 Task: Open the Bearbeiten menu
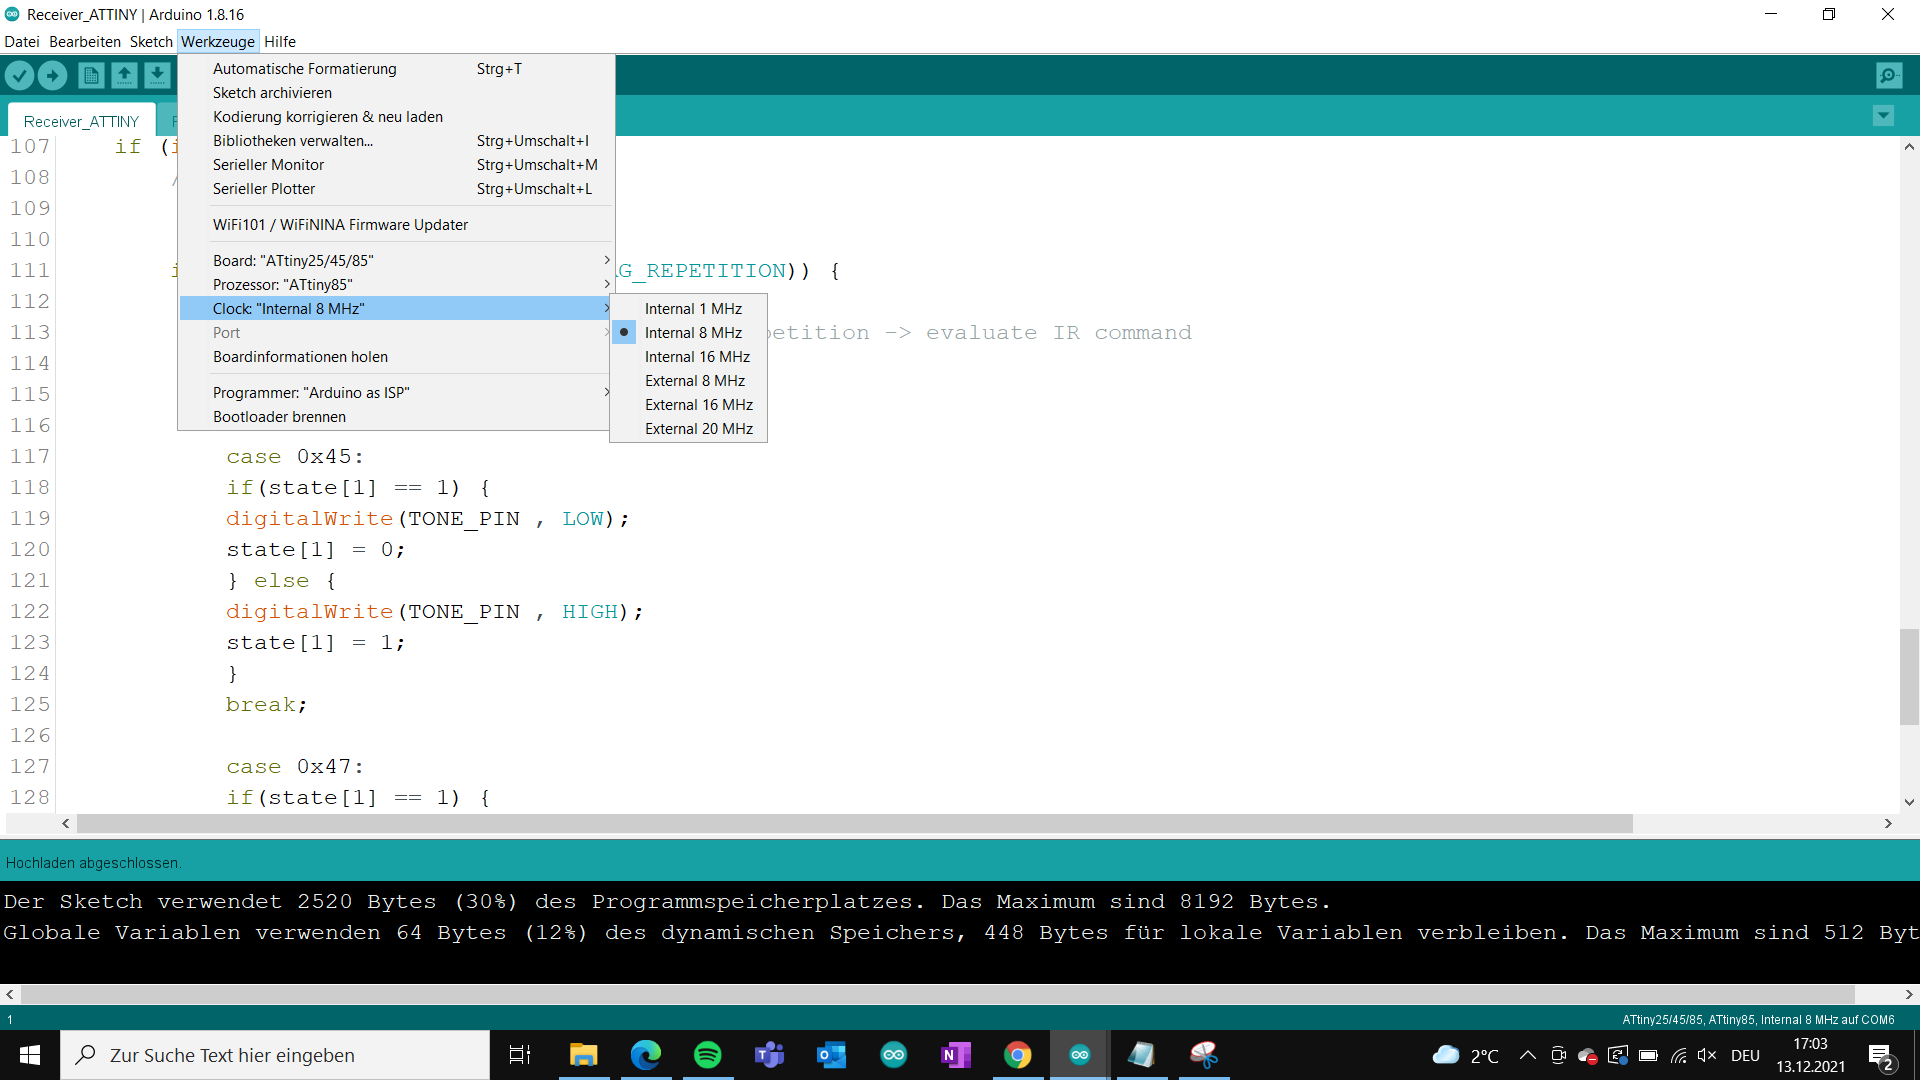[x=85, y=42]
